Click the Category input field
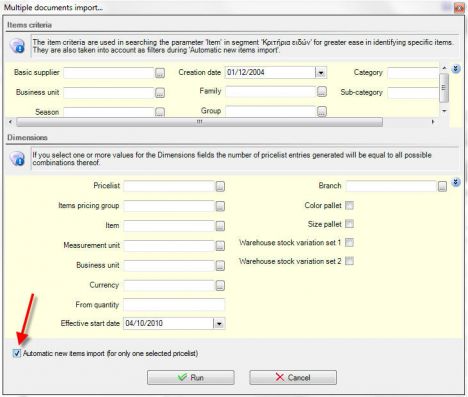468x397 pixels. click(x=413, y=73)
